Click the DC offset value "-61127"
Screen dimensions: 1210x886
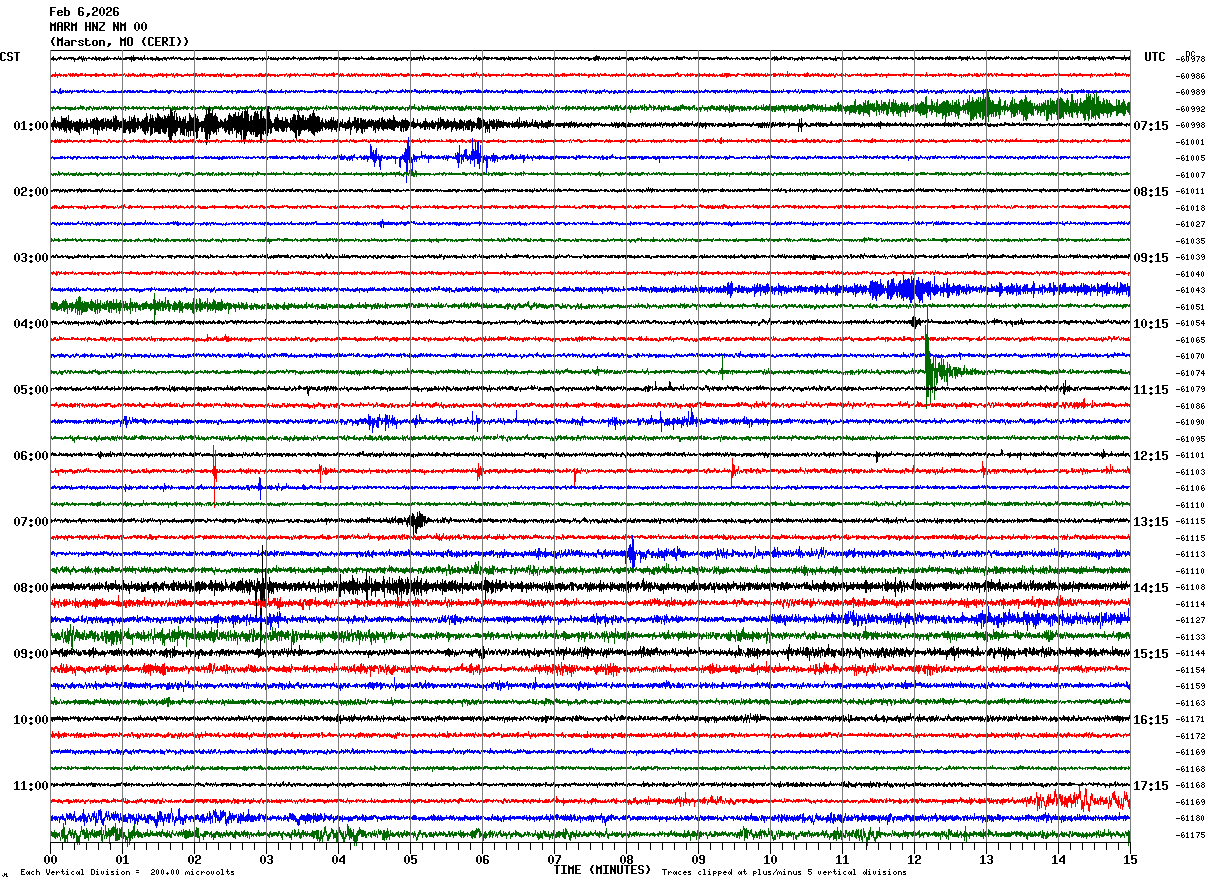pos(1191,620)
